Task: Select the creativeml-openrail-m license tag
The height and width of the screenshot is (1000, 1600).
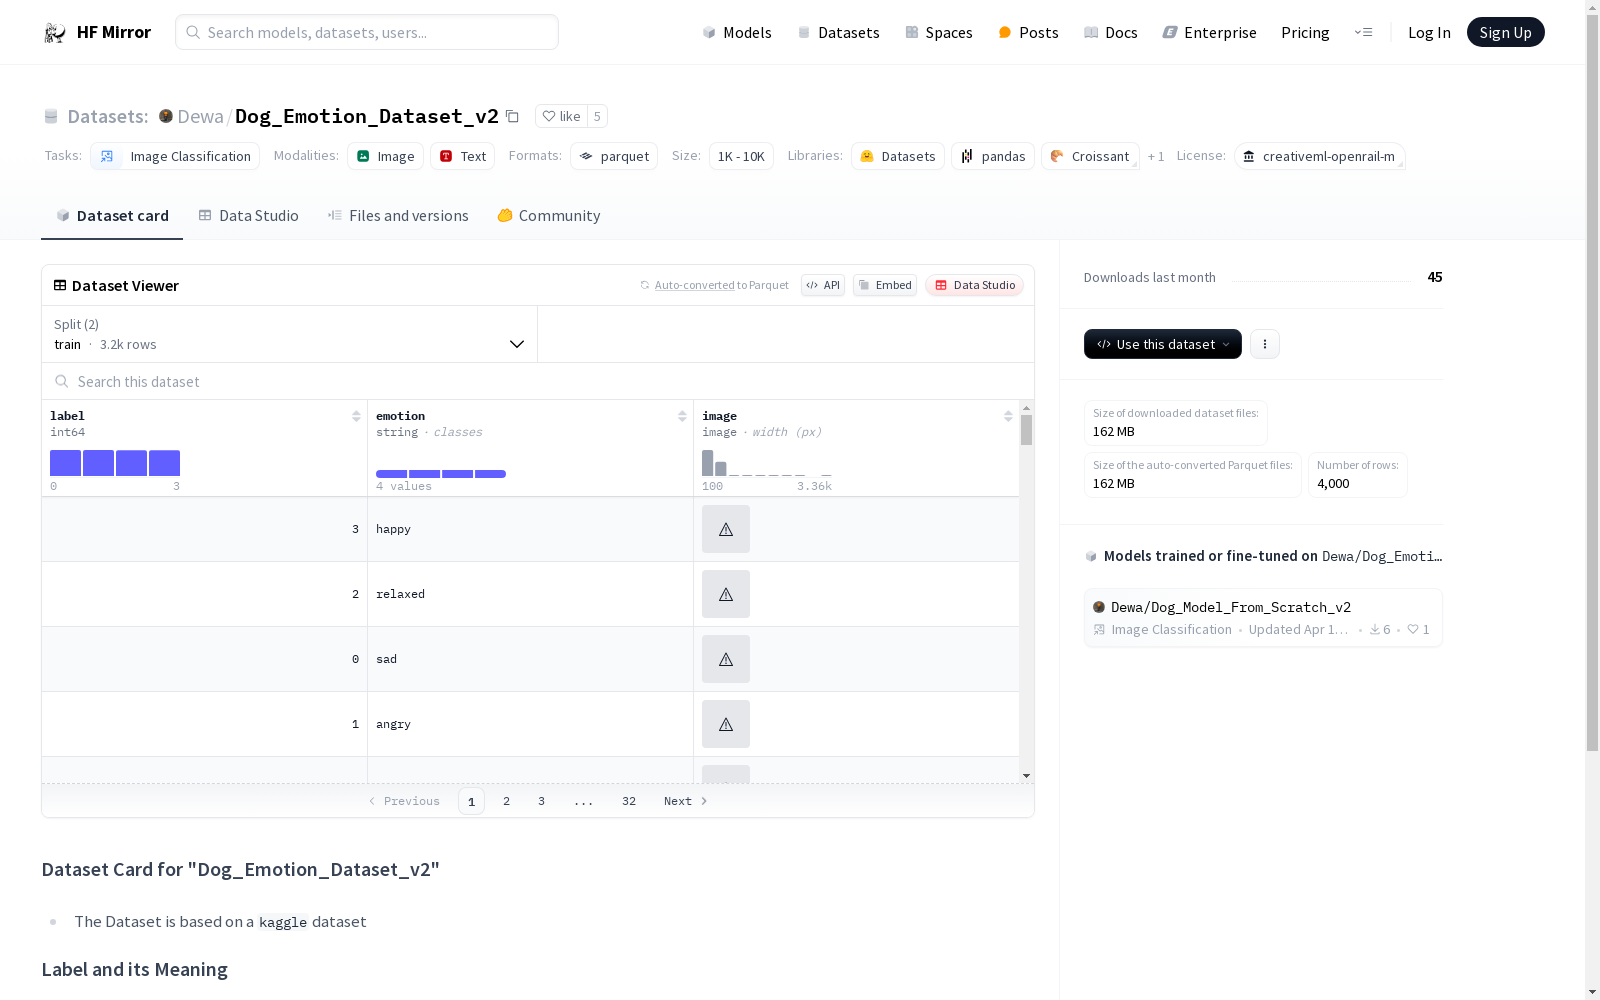Action: [x=1319, y=156]
